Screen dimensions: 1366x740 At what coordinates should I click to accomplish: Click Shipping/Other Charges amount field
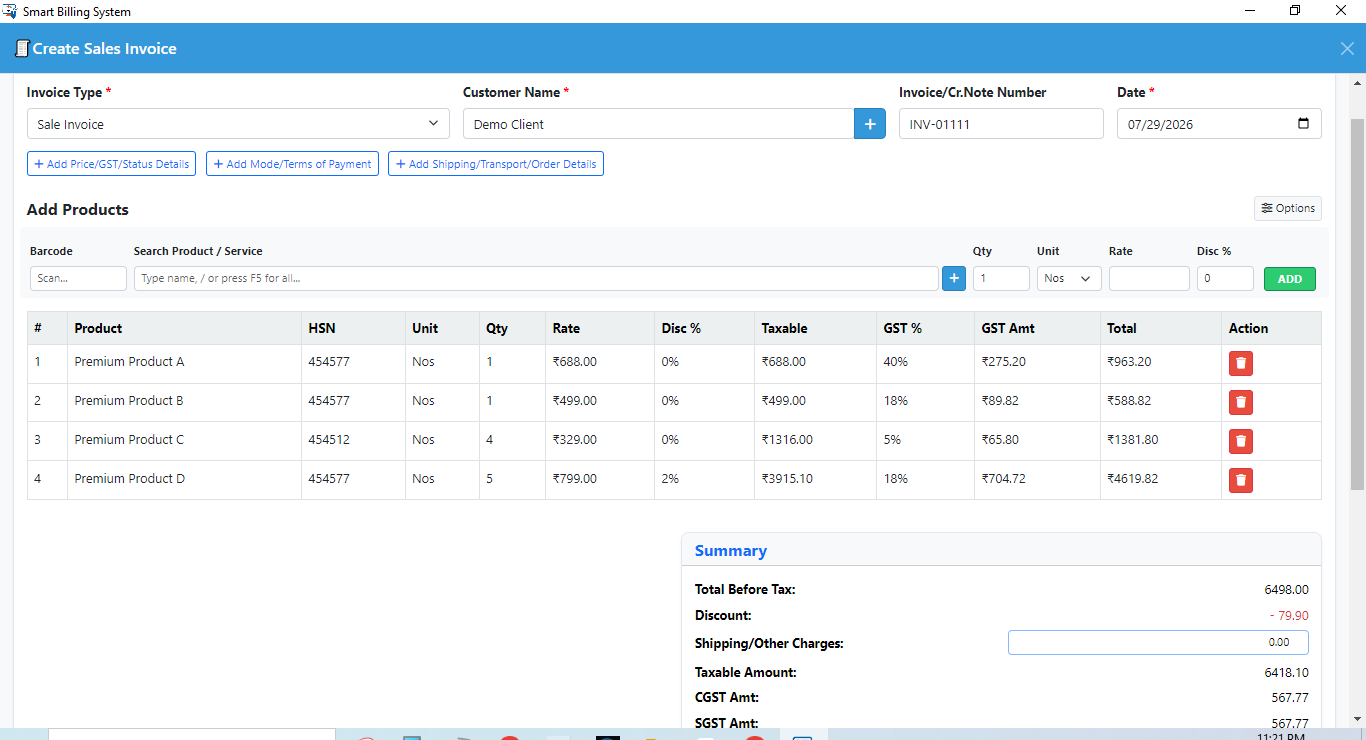(x=1158, y=643)
